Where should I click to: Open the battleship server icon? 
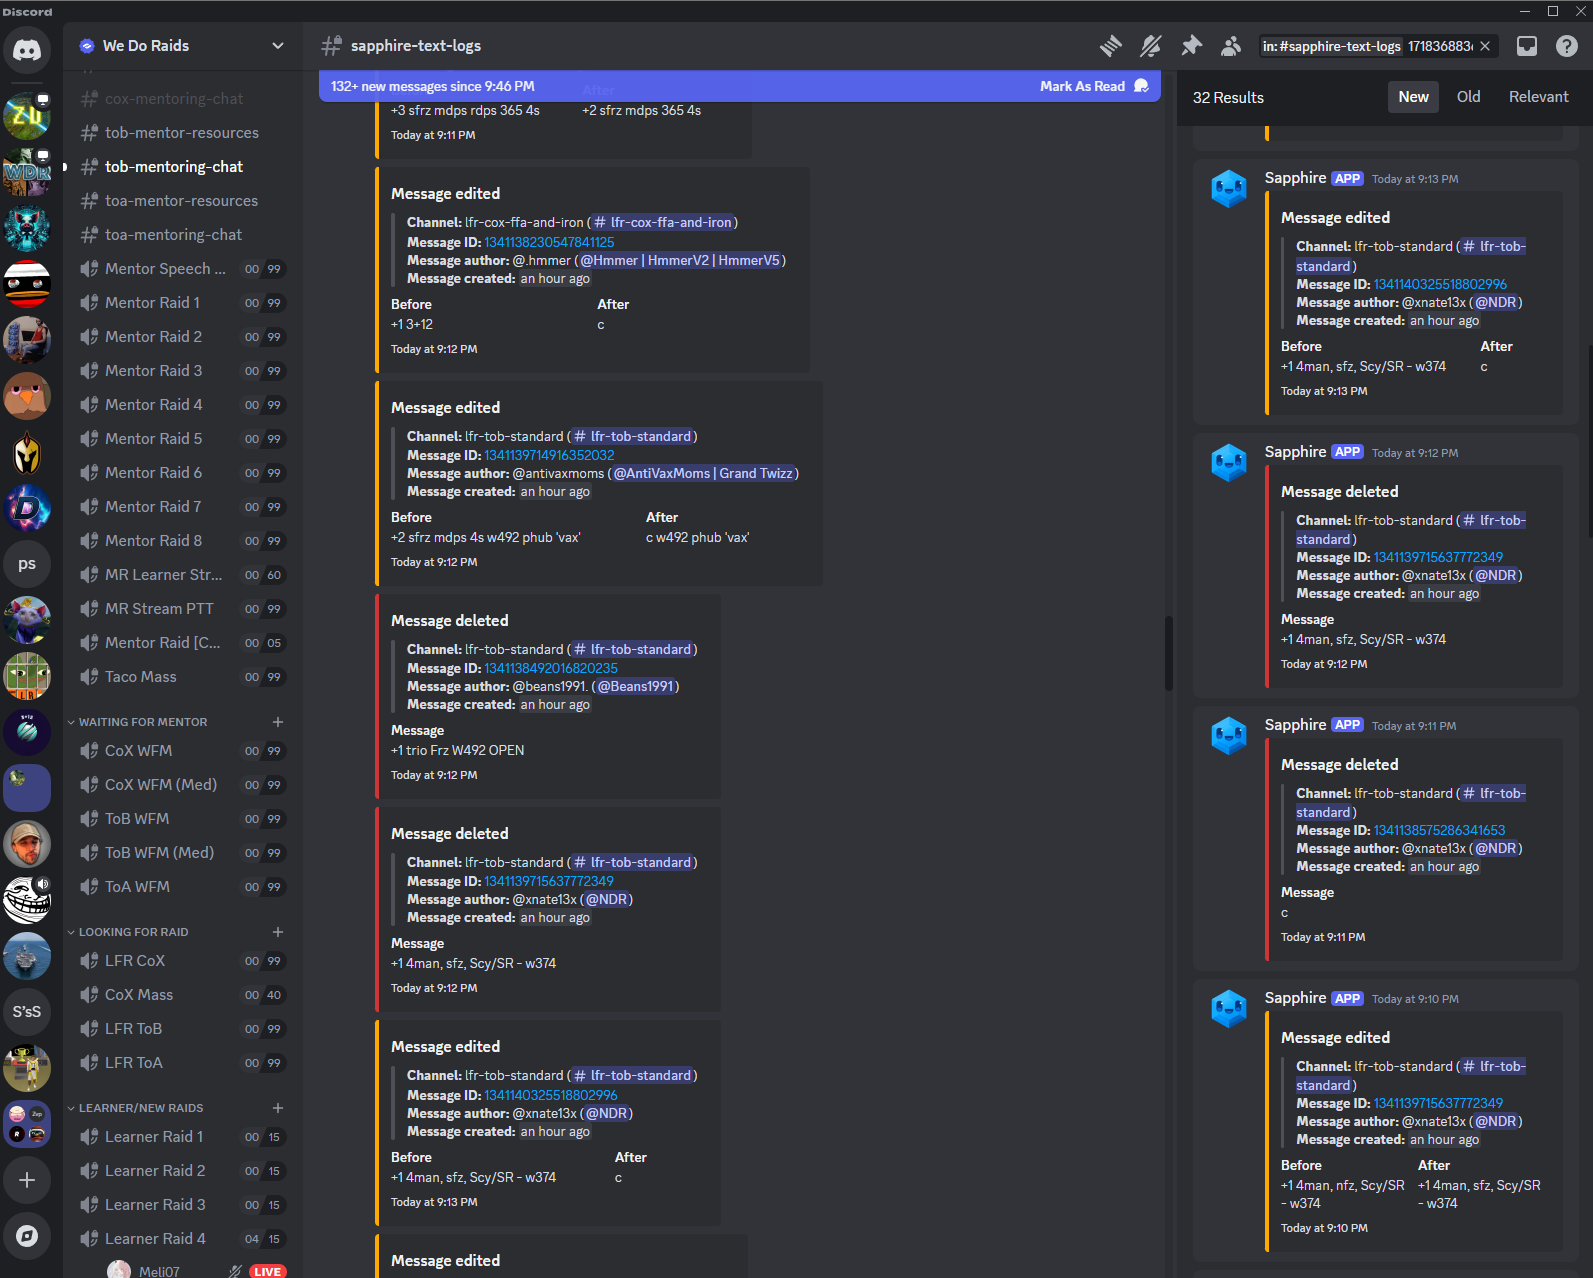[x=27, y=956]
